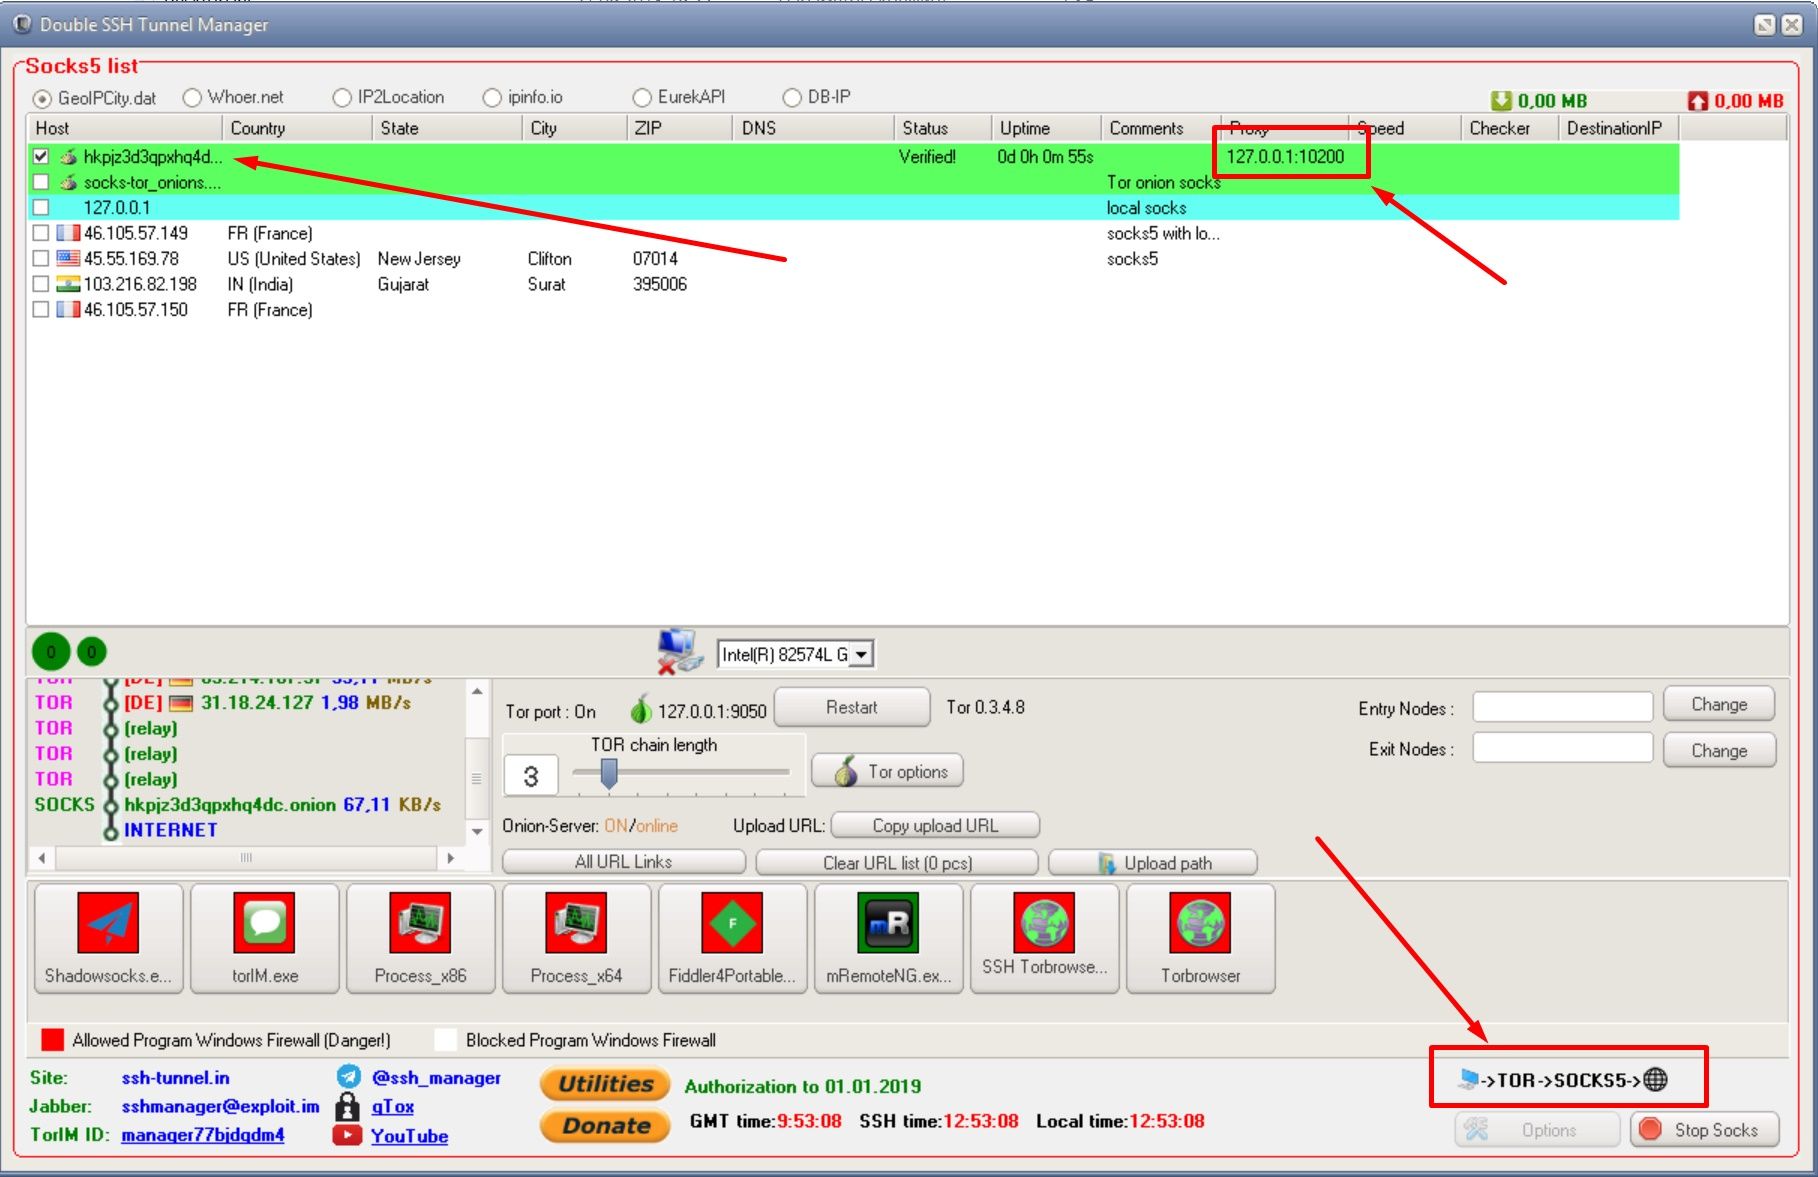This screenshot has height=1177, width=1818.
Task: Sort list by Status column header
Action: click(x=942, y=128)
